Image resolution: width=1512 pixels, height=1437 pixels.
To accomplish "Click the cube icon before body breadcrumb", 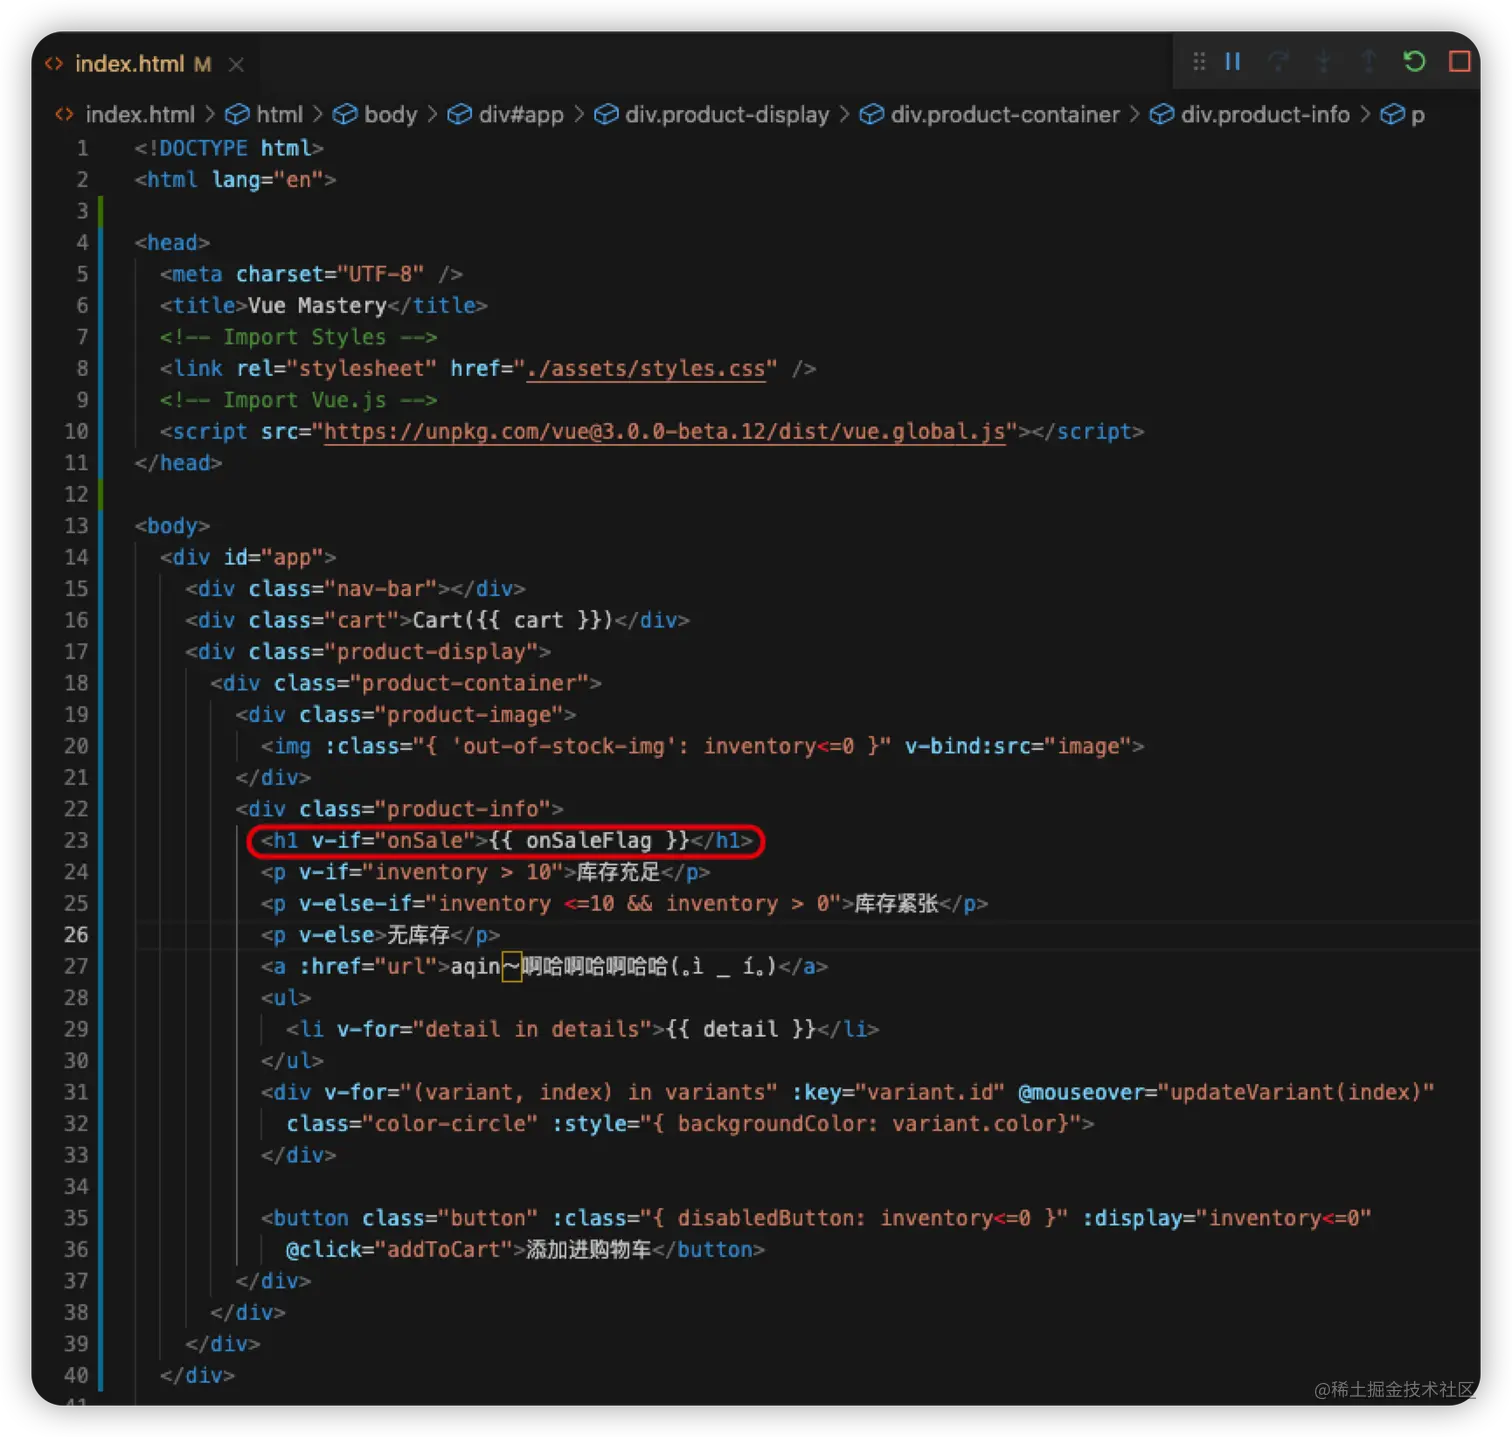I will pyautogui.click(x=345, y=115).
